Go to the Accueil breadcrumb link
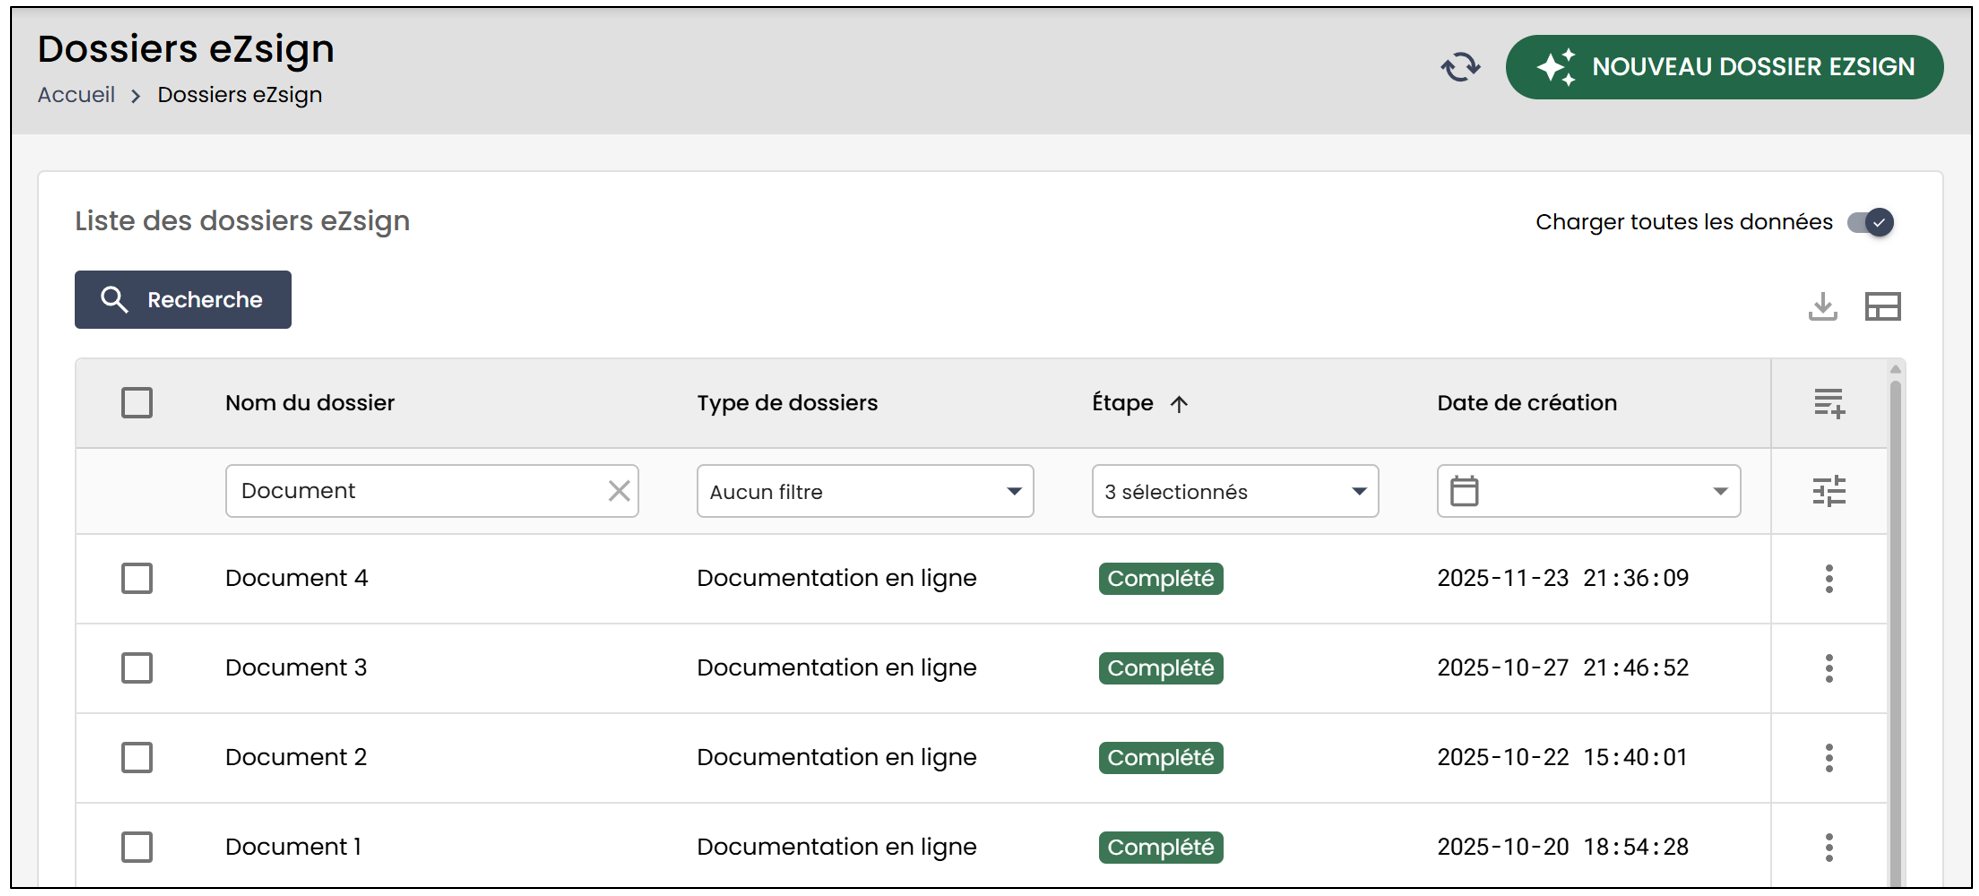1979x896 pixels. pyautogui.click(x=76, y=95)
